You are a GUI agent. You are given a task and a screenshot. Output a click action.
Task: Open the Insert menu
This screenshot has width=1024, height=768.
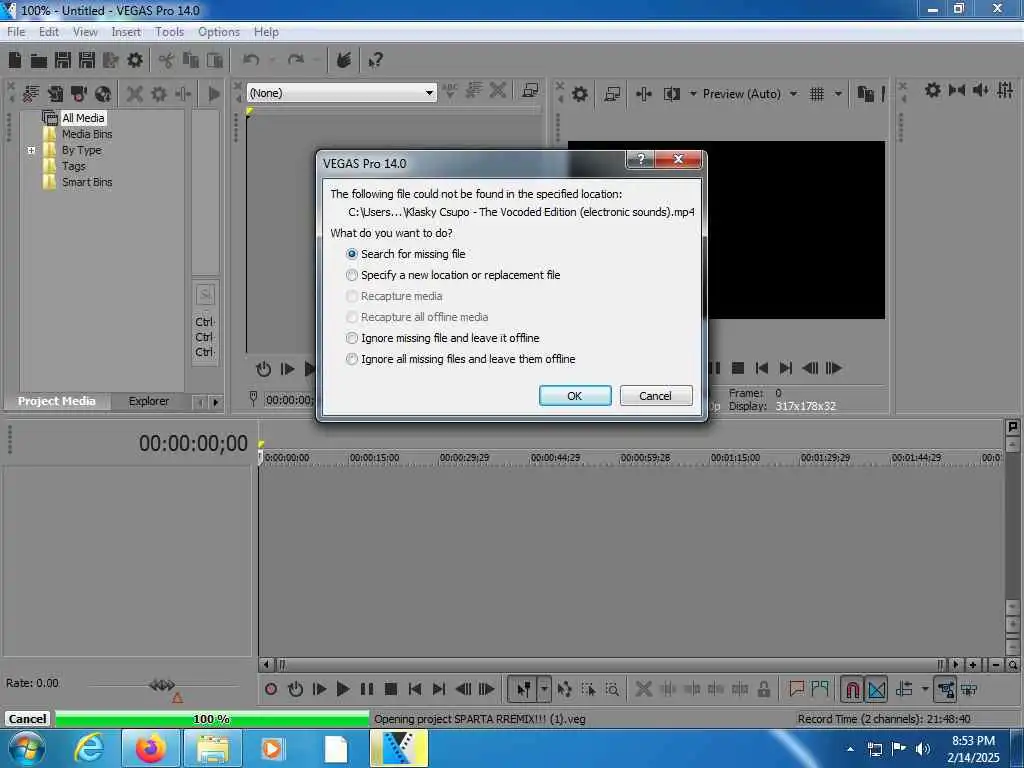point(126,32)
